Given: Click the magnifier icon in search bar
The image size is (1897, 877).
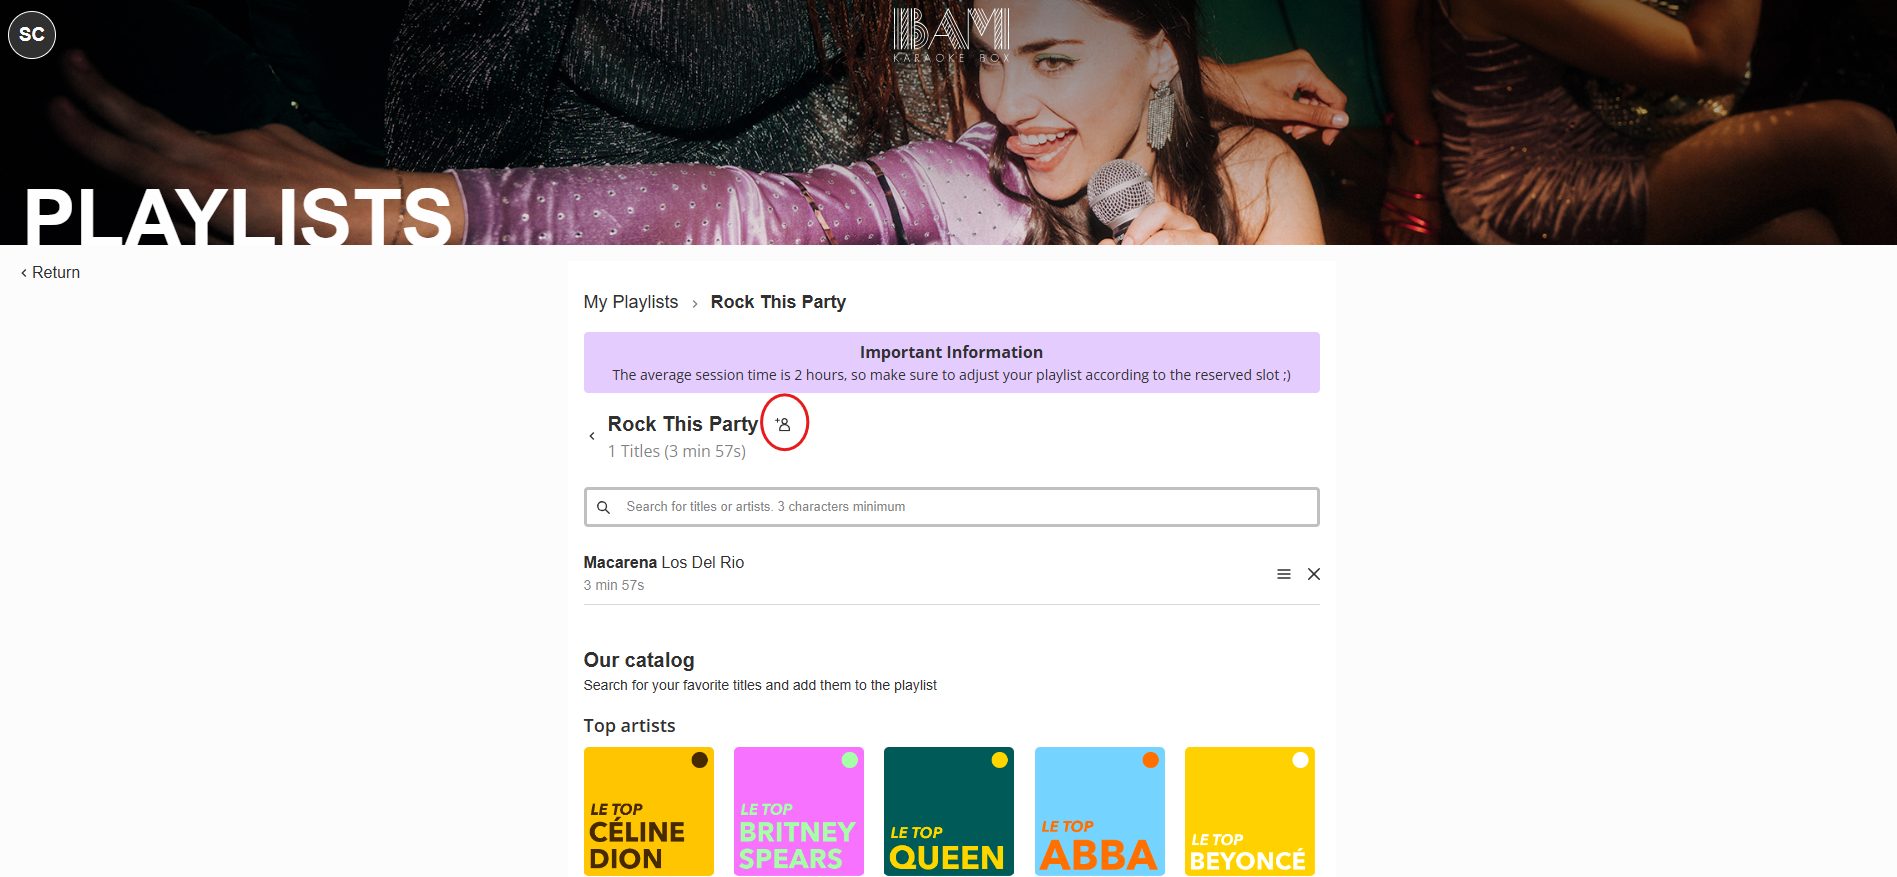Looking at the screenshot, I should [603, 508].
